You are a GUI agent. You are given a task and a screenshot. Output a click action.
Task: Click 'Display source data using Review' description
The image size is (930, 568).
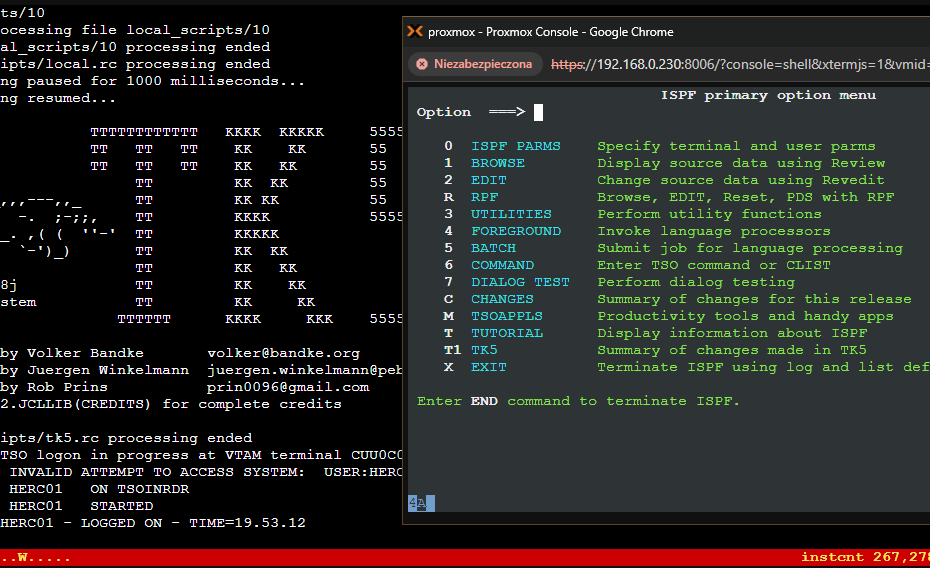tap(741, 163)
